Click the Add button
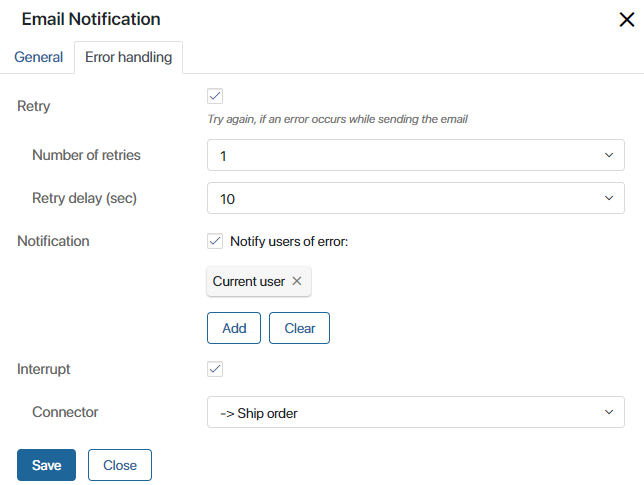 click(234, 328)
